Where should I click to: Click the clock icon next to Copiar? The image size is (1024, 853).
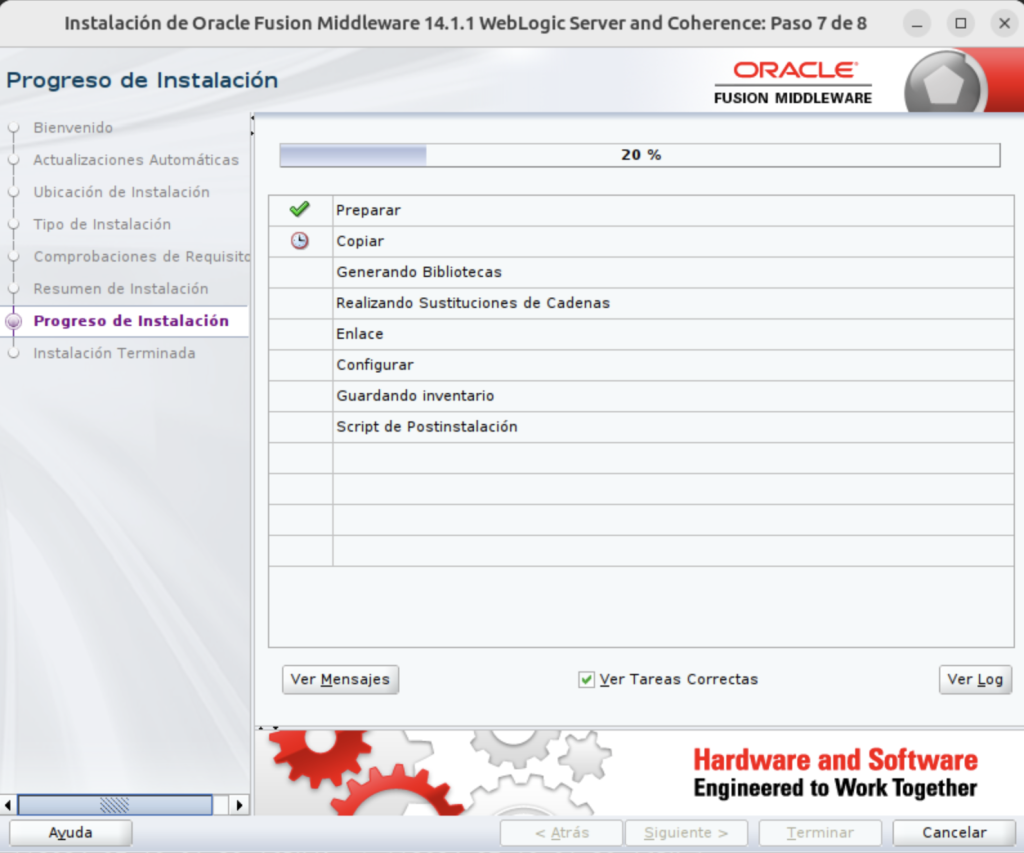[x=297, y=240]
